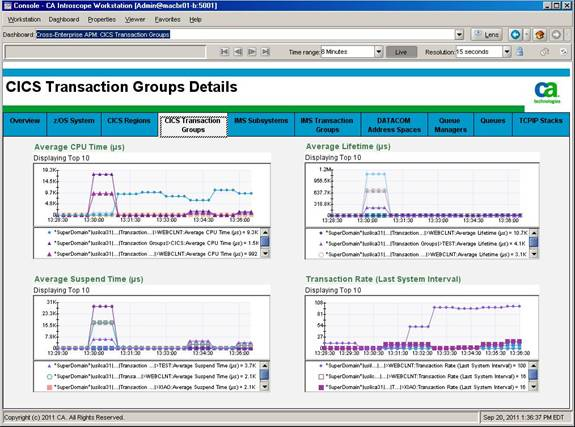This screenshot has width=575, height=427.
Task: Select WEBCLNT Average CPU Time 992 legend entry
Action: (x=152, y=254)
